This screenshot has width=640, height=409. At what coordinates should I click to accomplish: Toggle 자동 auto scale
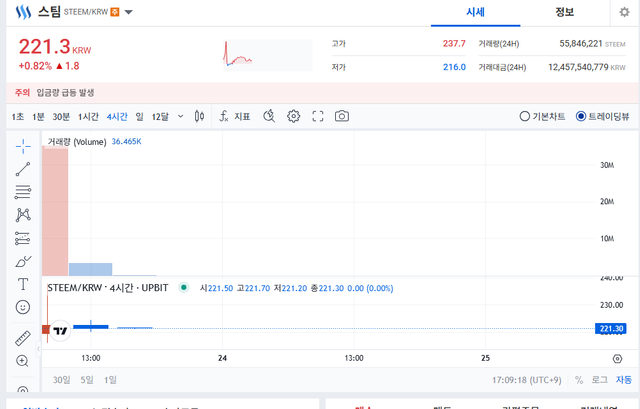coord(624,380)
